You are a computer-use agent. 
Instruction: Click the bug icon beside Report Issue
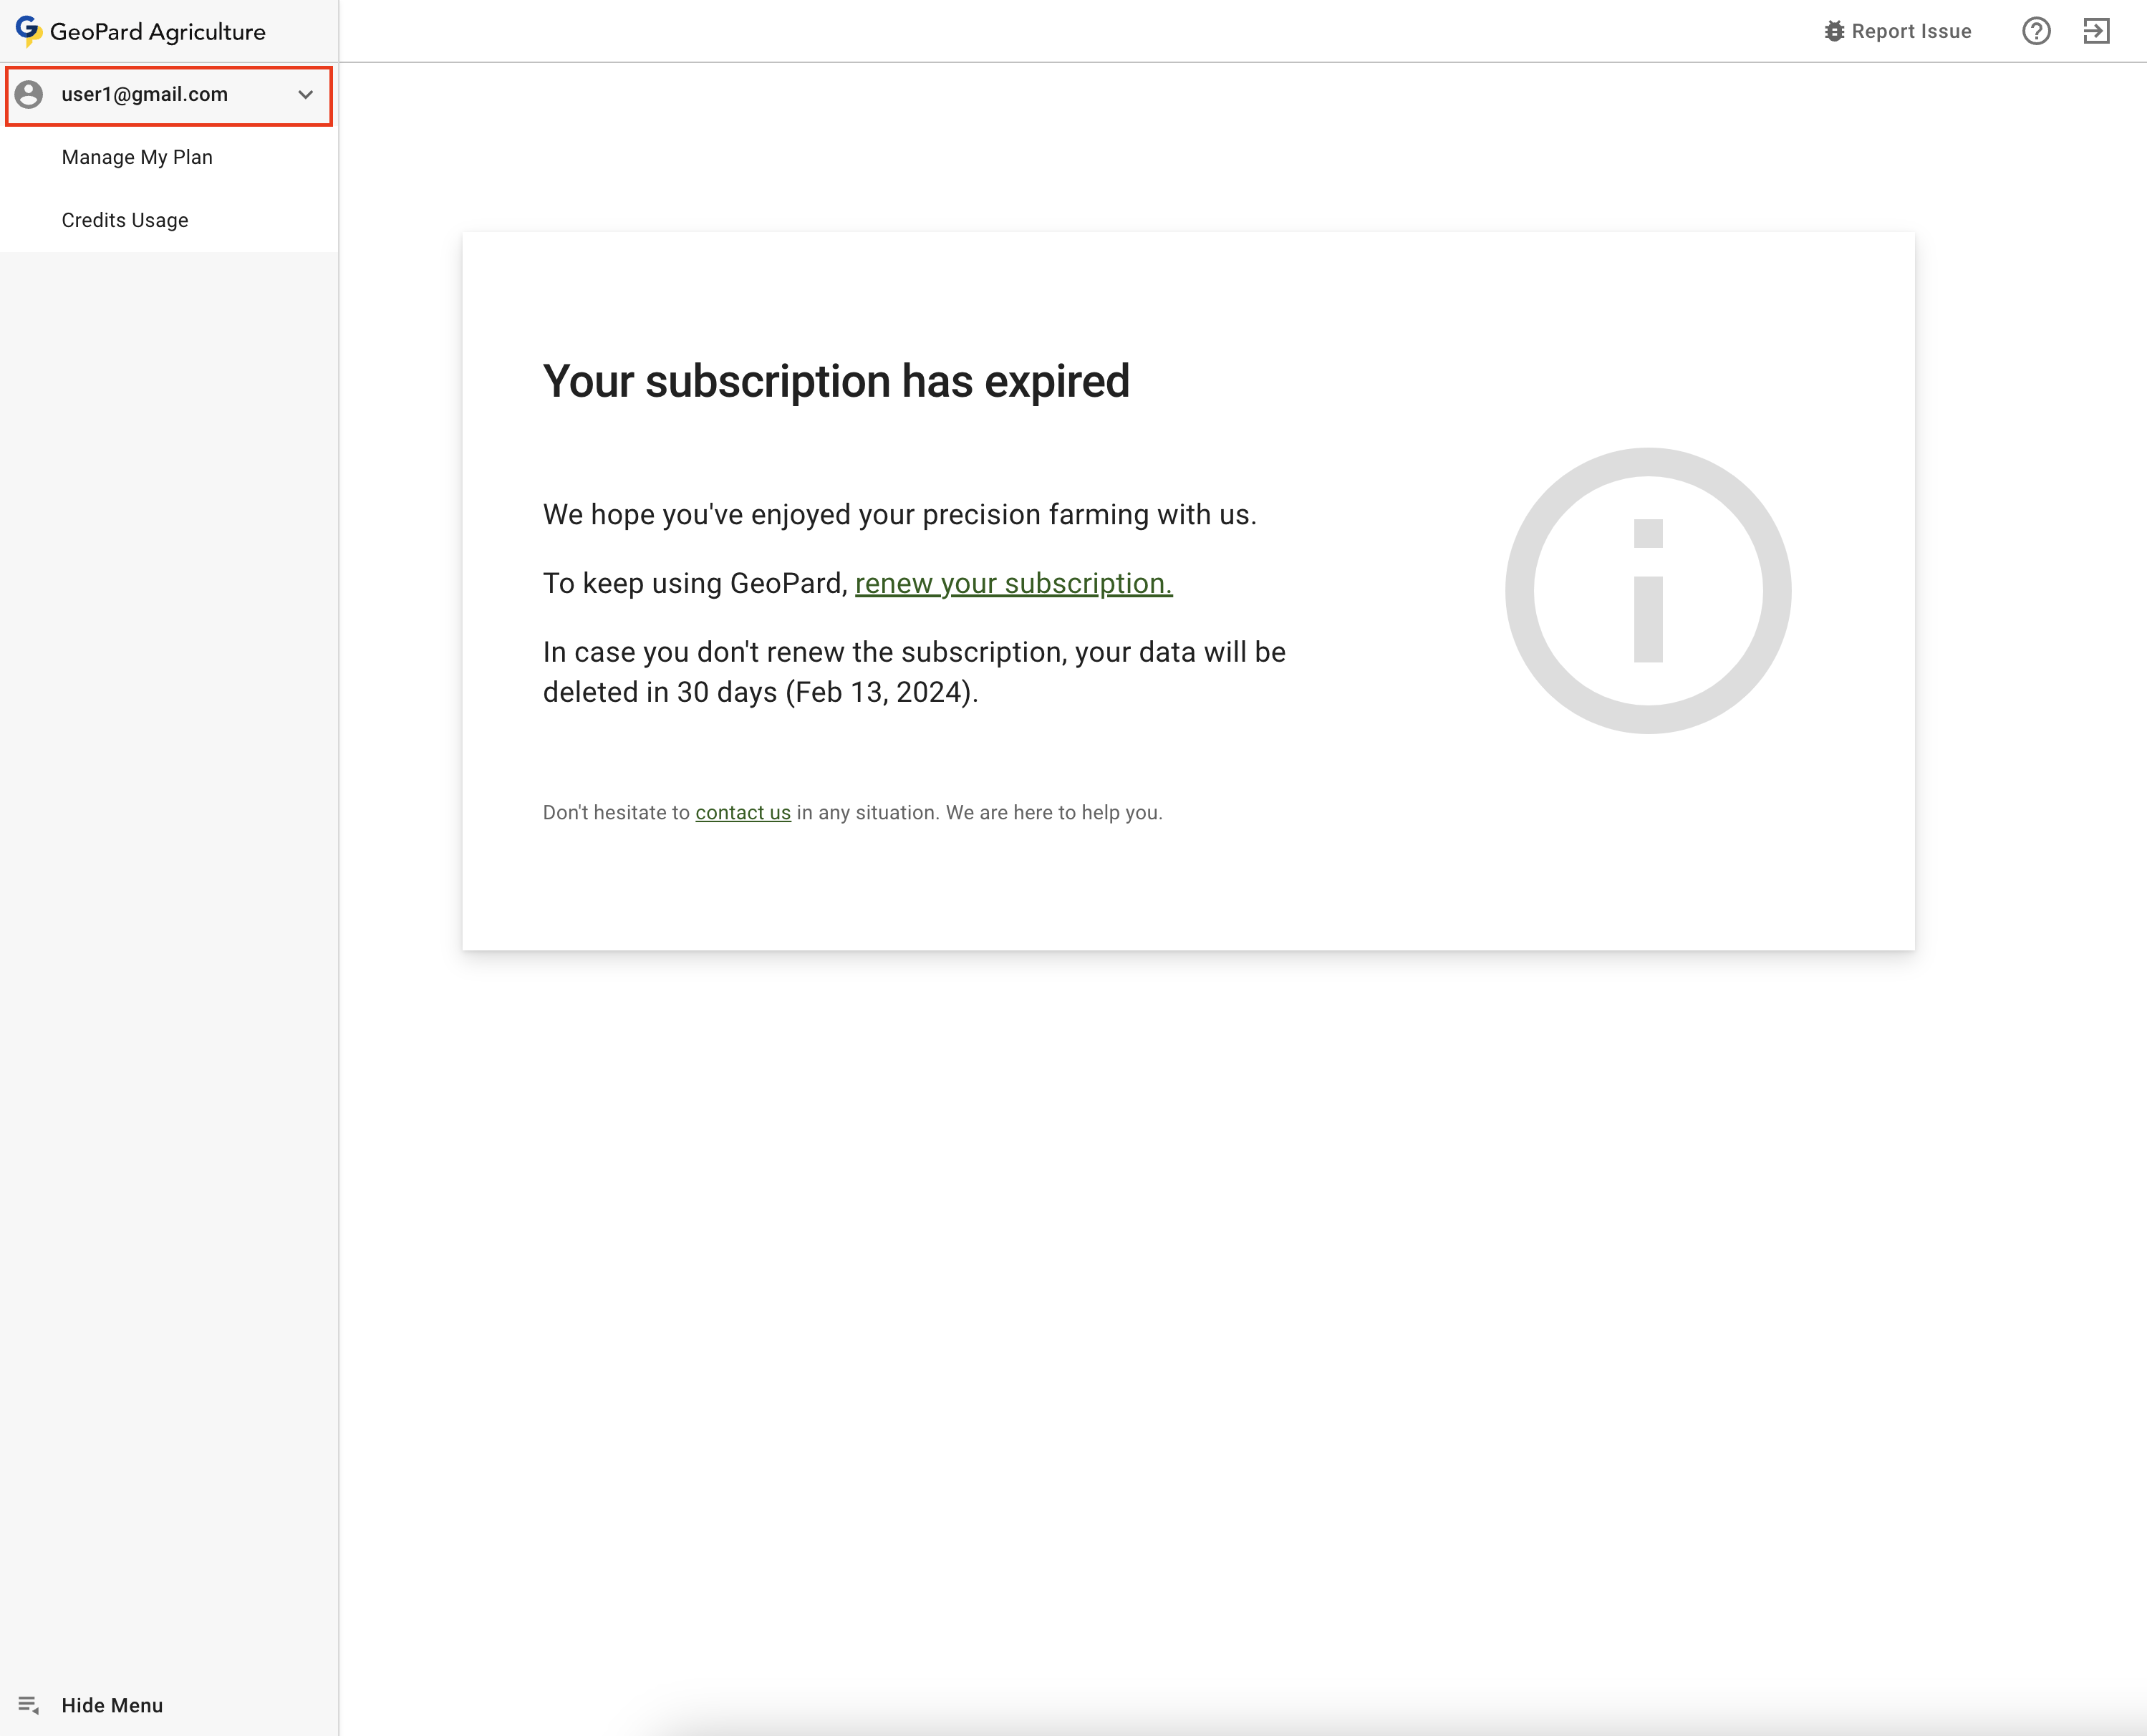pyautogui.click(x=1833, y=31)
